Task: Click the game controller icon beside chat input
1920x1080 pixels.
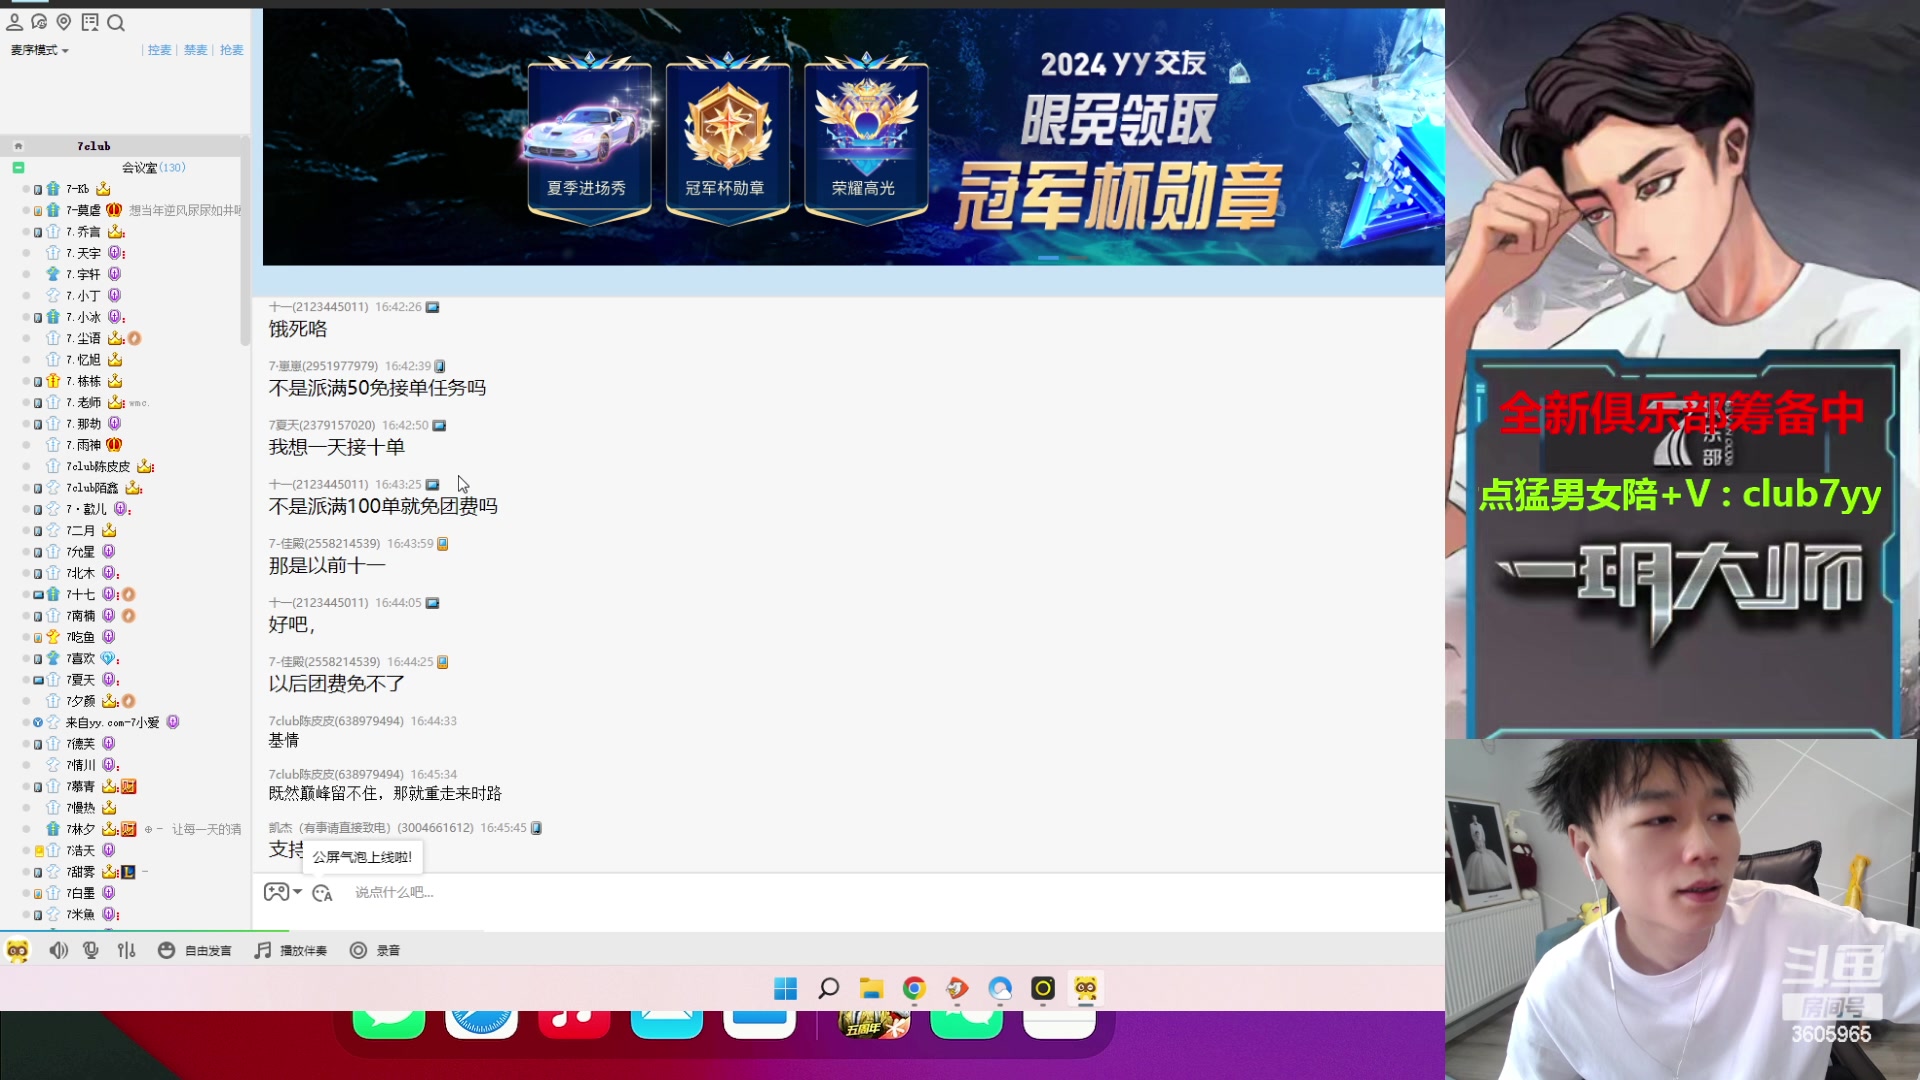Action: [x=275, y=892]
